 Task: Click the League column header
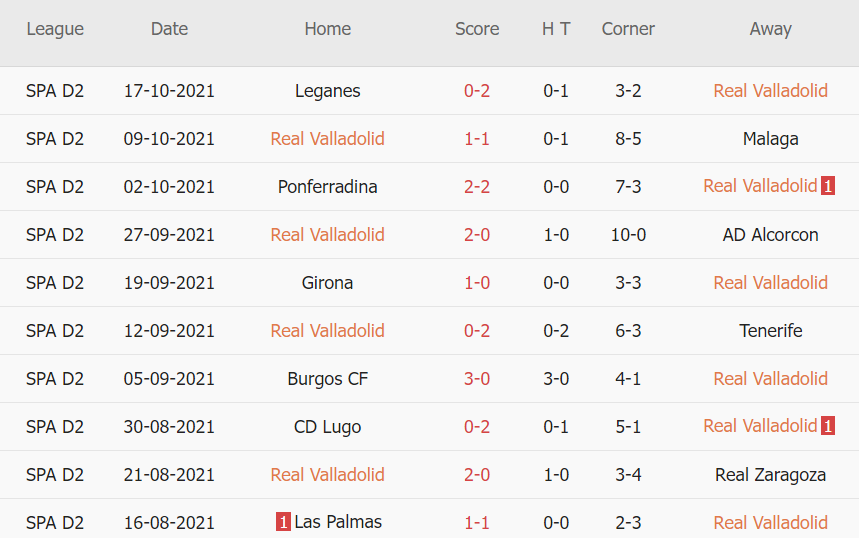pos(55,29)
